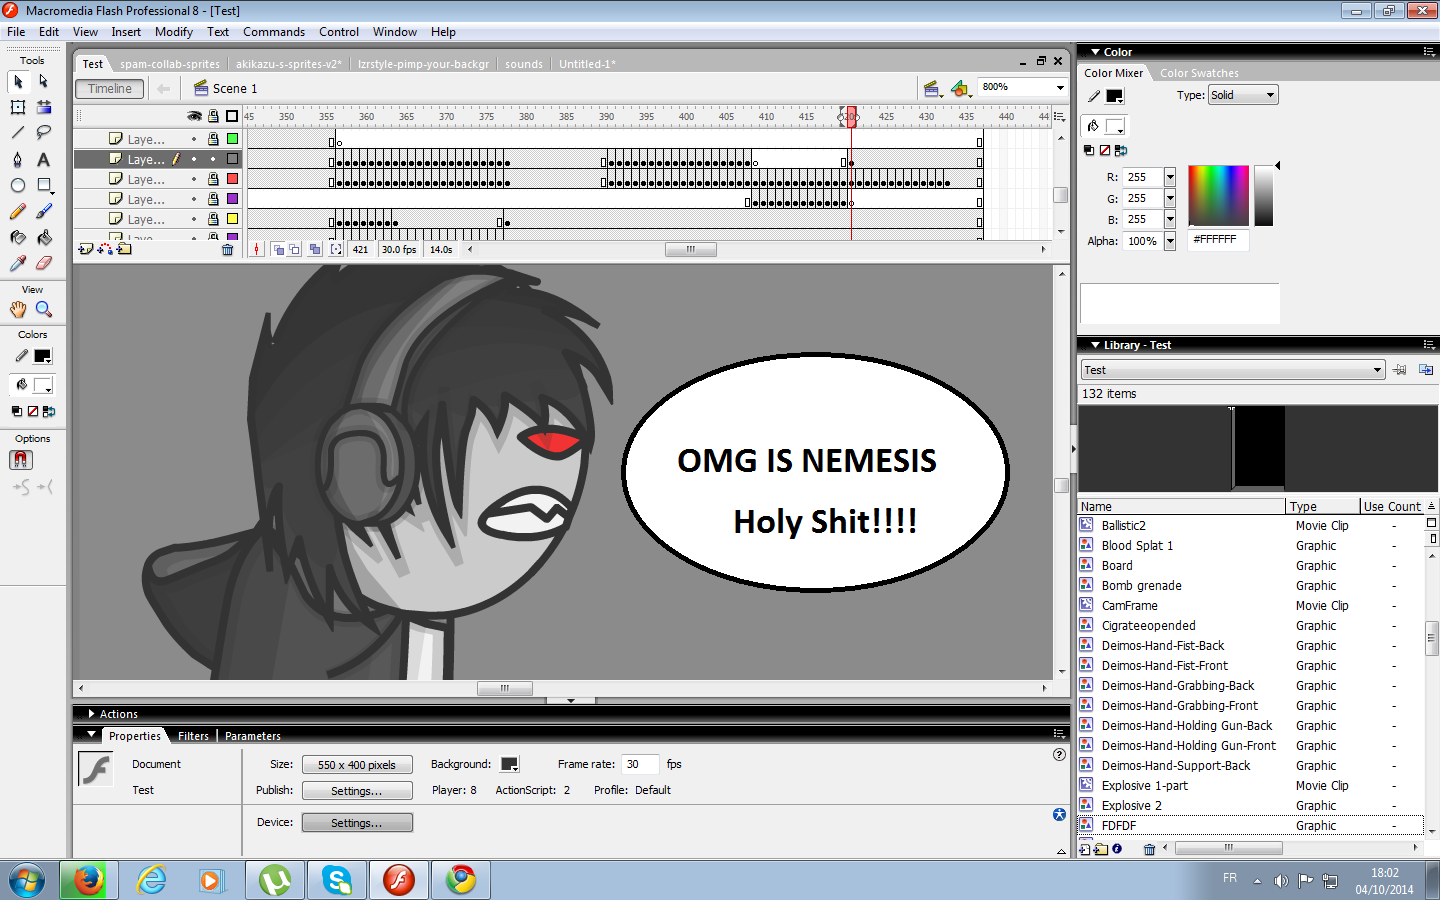Click Edit Scene clapper icon
Viewport: 1440px width, 900px height.
932,89
